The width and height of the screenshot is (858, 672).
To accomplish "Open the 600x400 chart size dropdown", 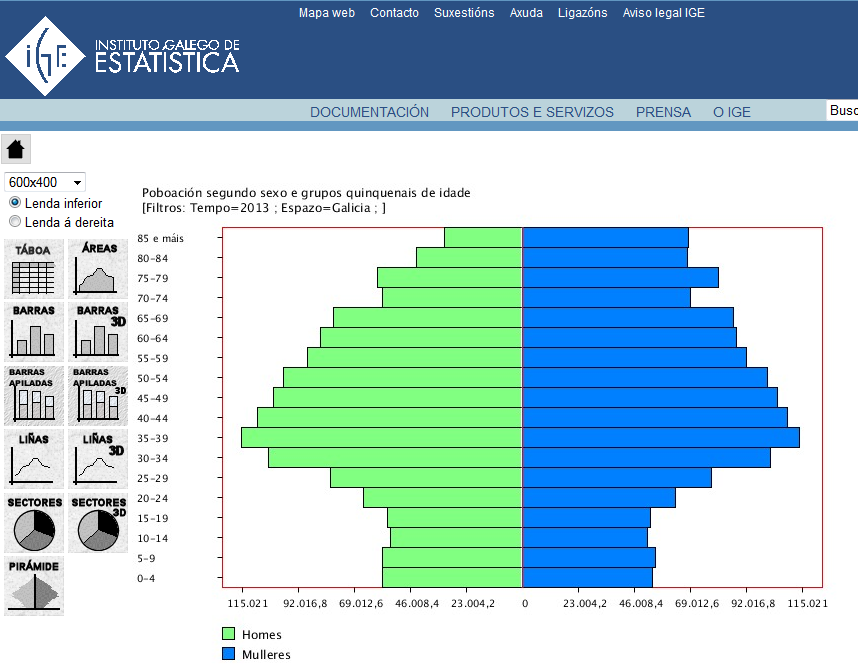I will [x=45, y=182].
